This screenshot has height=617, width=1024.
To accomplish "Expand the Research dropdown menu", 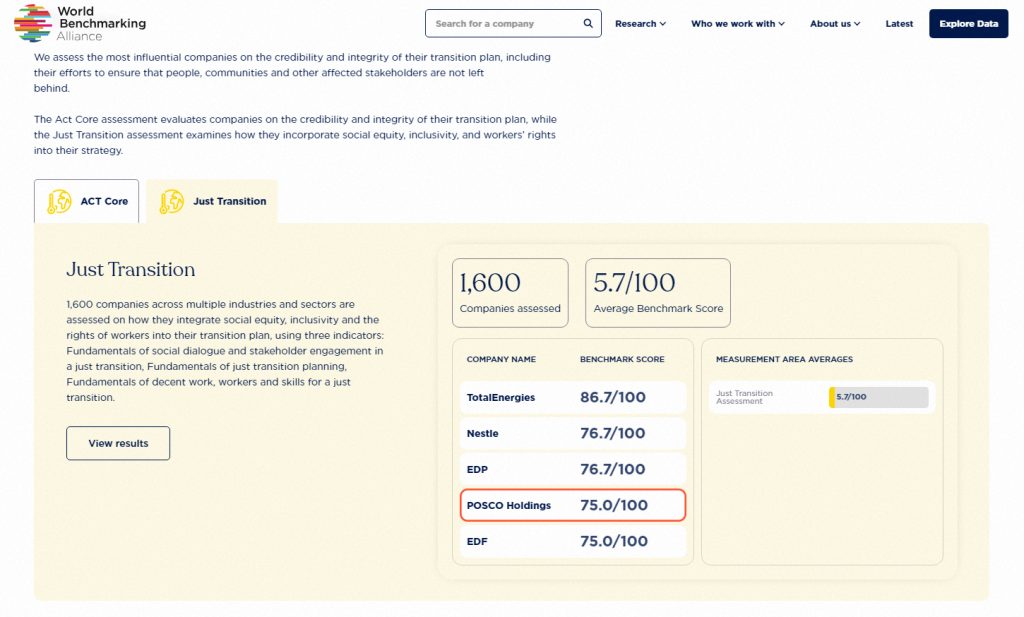I will (640, 24).
